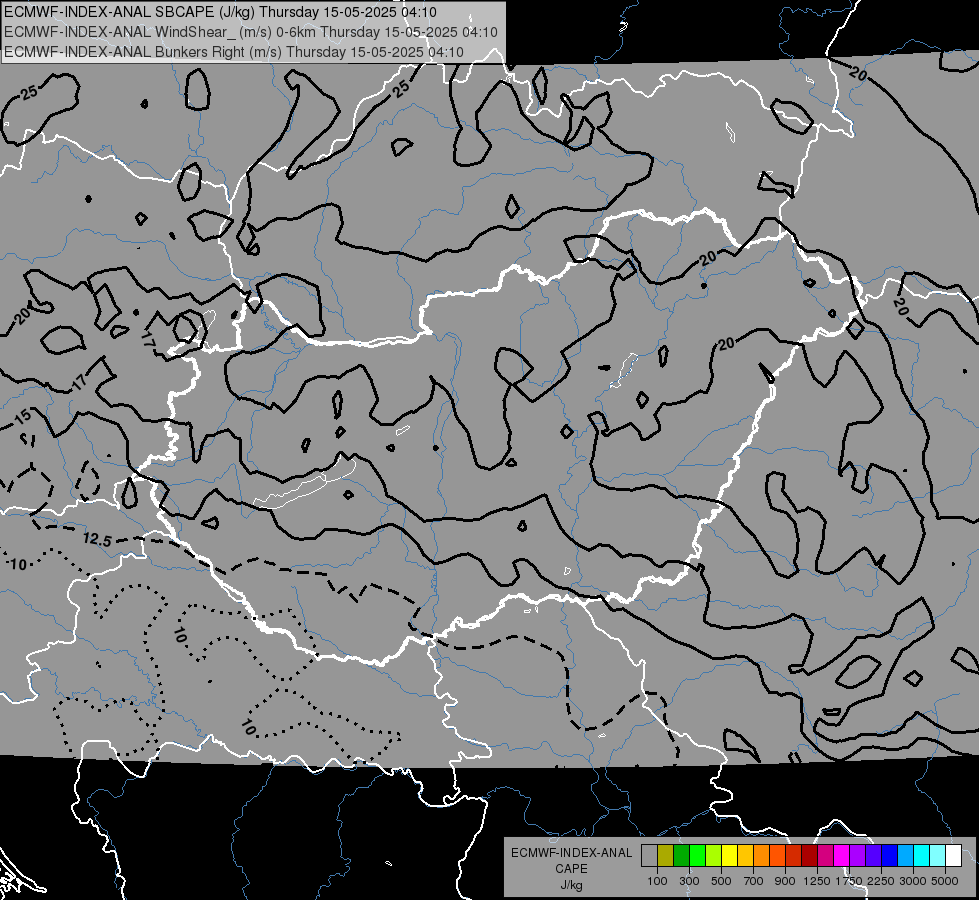Click the Bunkers Right title line
This screenshot has height=900, width=979.
tap(234, 52)
